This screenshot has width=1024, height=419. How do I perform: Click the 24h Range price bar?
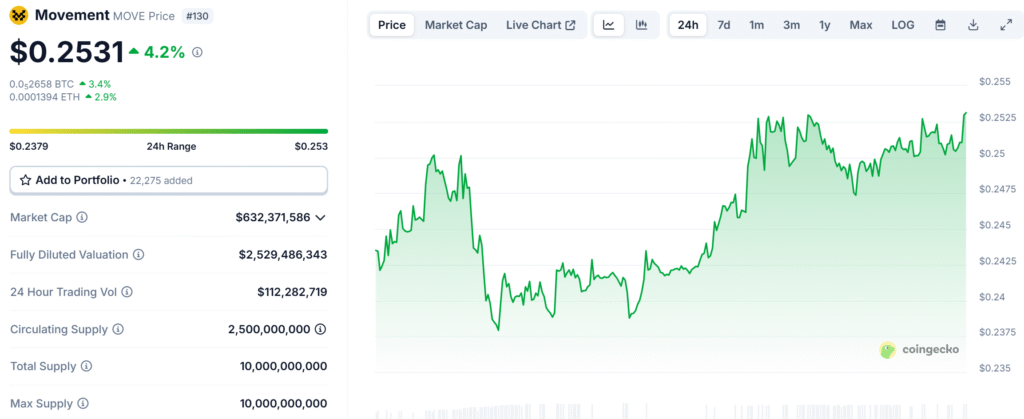tap(168, 131)
